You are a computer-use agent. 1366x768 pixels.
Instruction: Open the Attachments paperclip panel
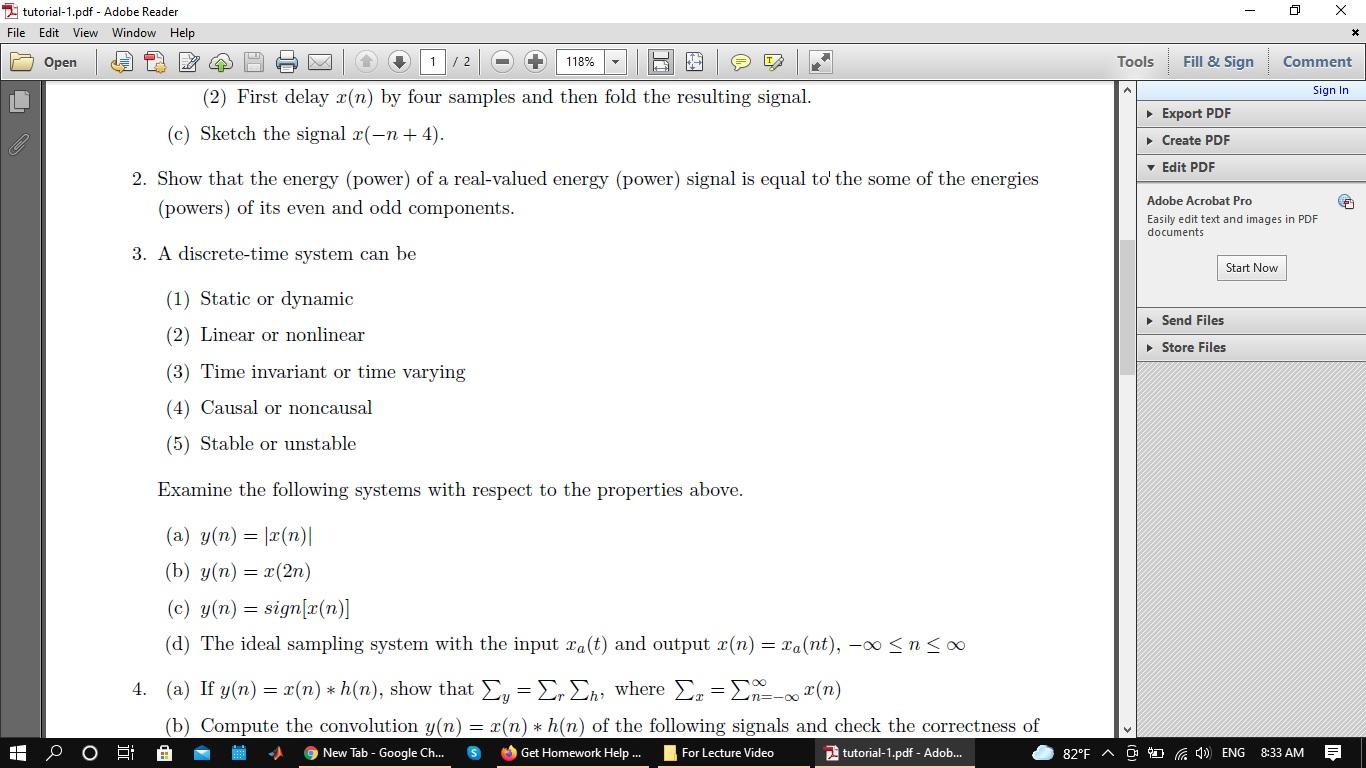[x=18, y=145]
